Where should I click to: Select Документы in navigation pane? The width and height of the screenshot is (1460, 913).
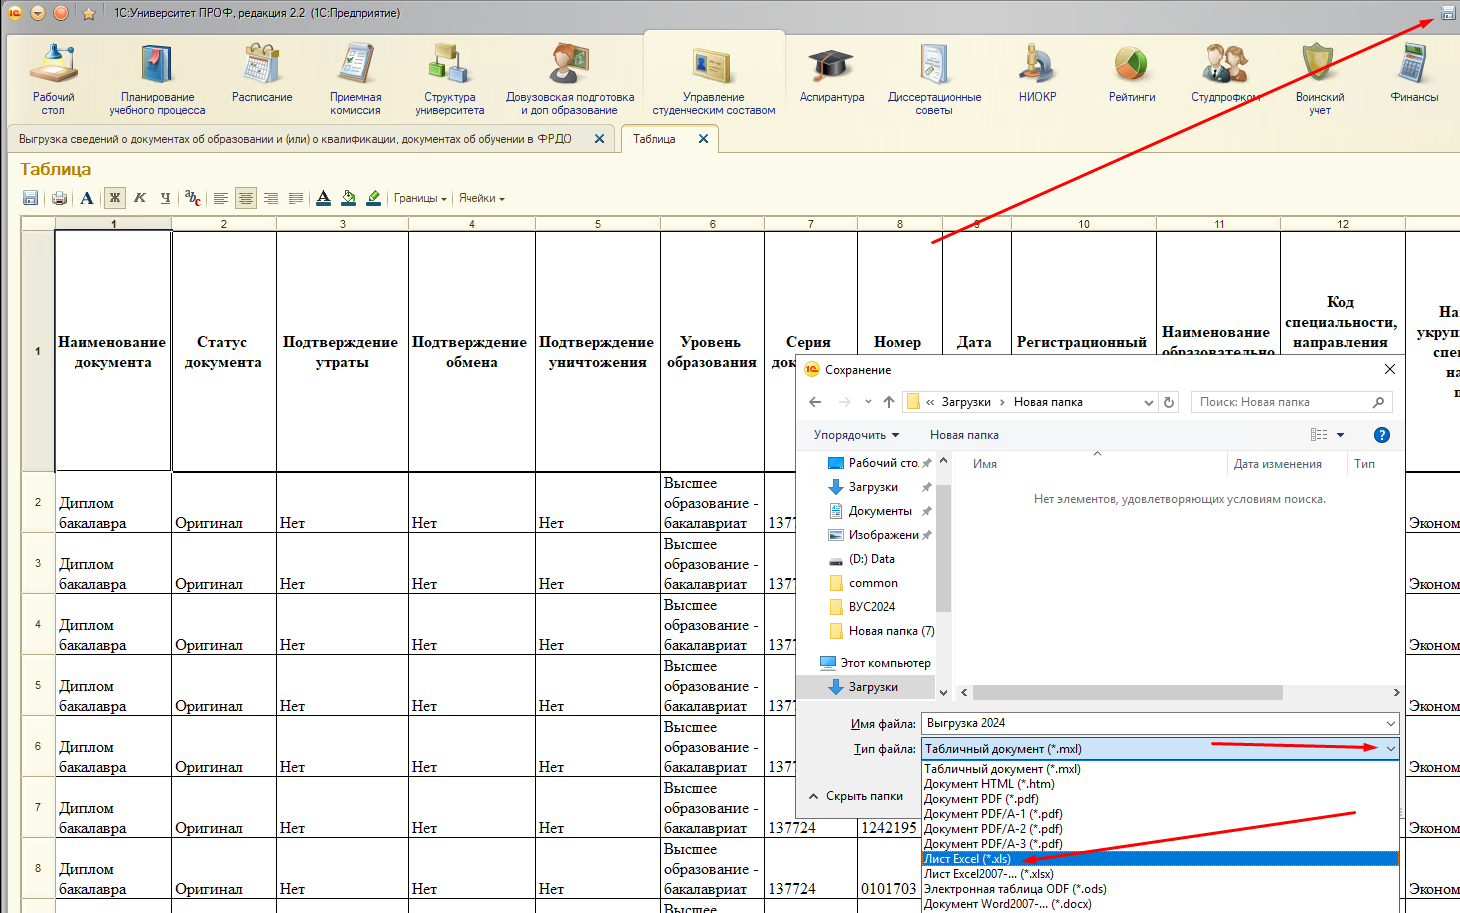pos(880,511)
